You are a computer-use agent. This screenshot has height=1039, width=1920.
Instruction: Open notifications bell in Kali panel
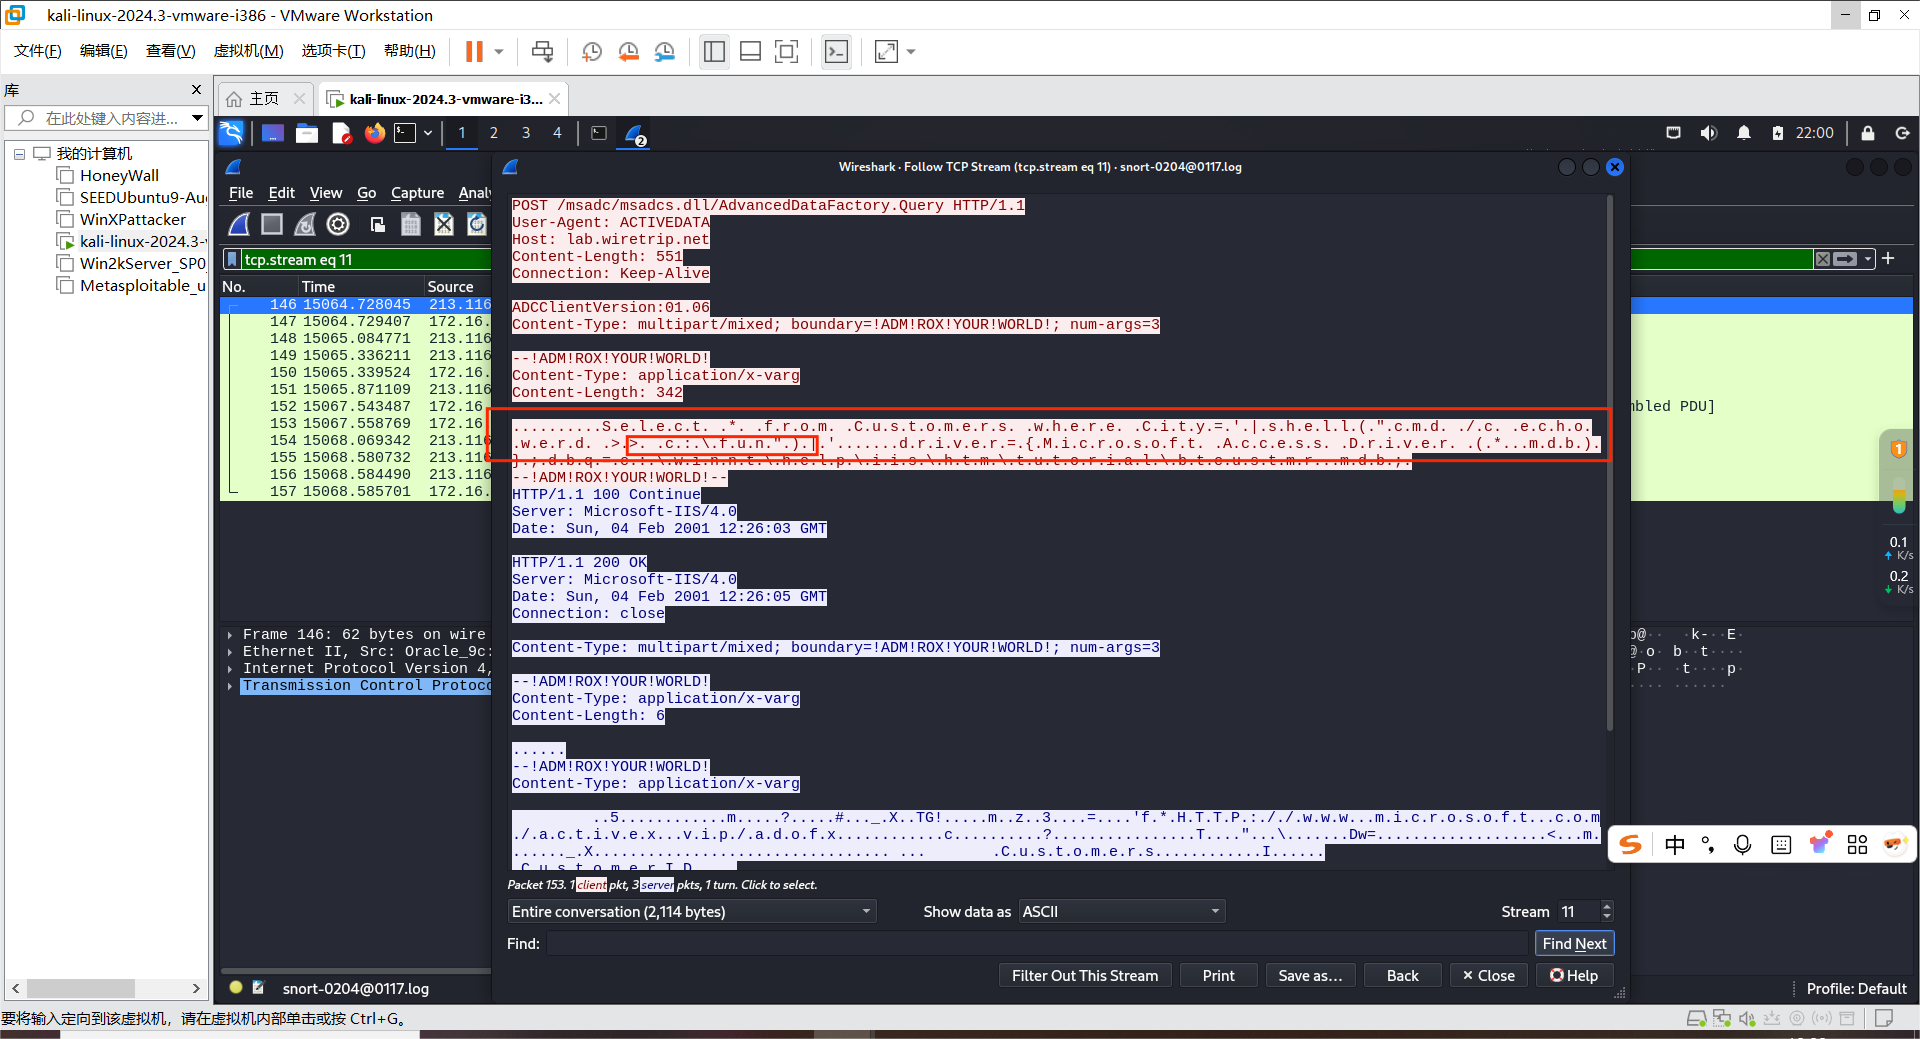tap(1743, 133)
